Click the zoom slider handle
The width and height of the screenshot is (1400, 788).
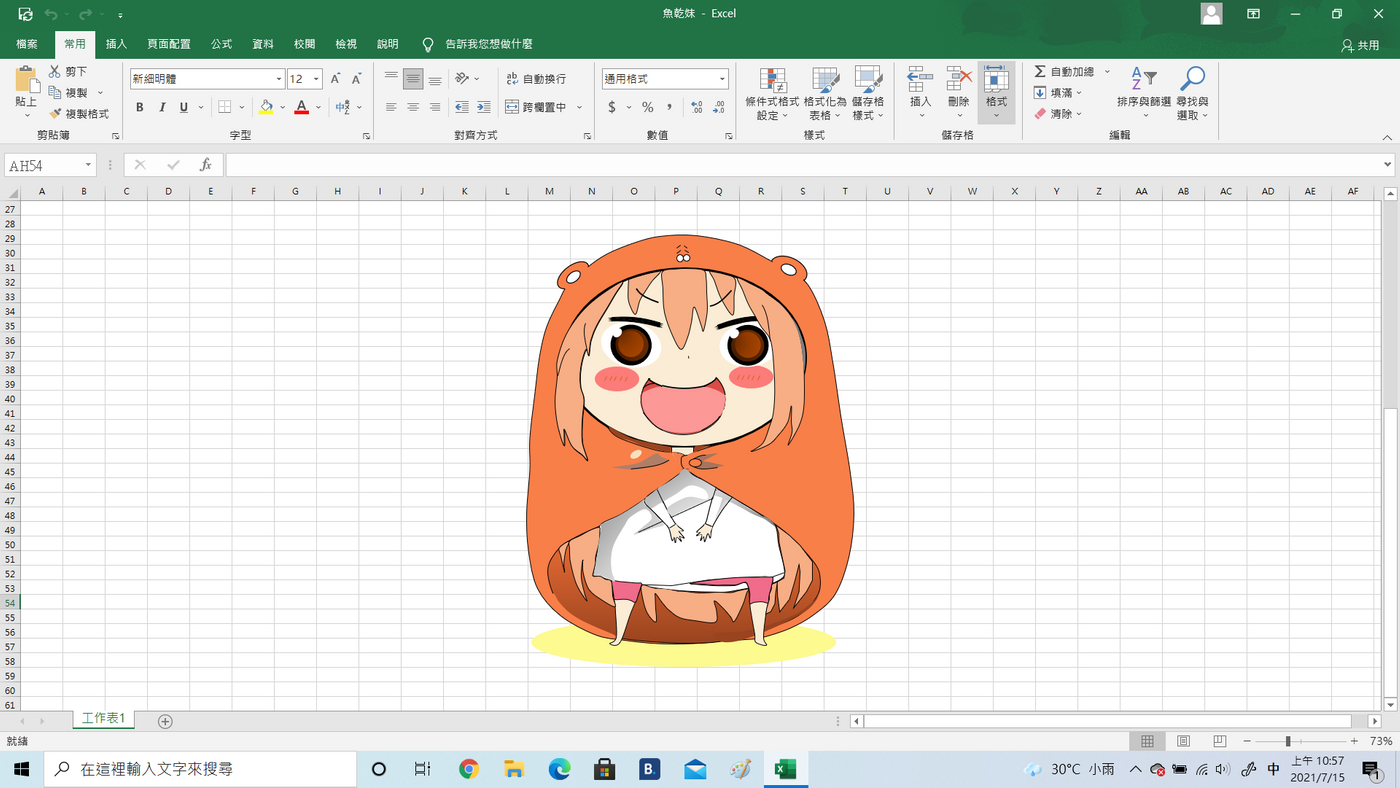(1288, 741)
